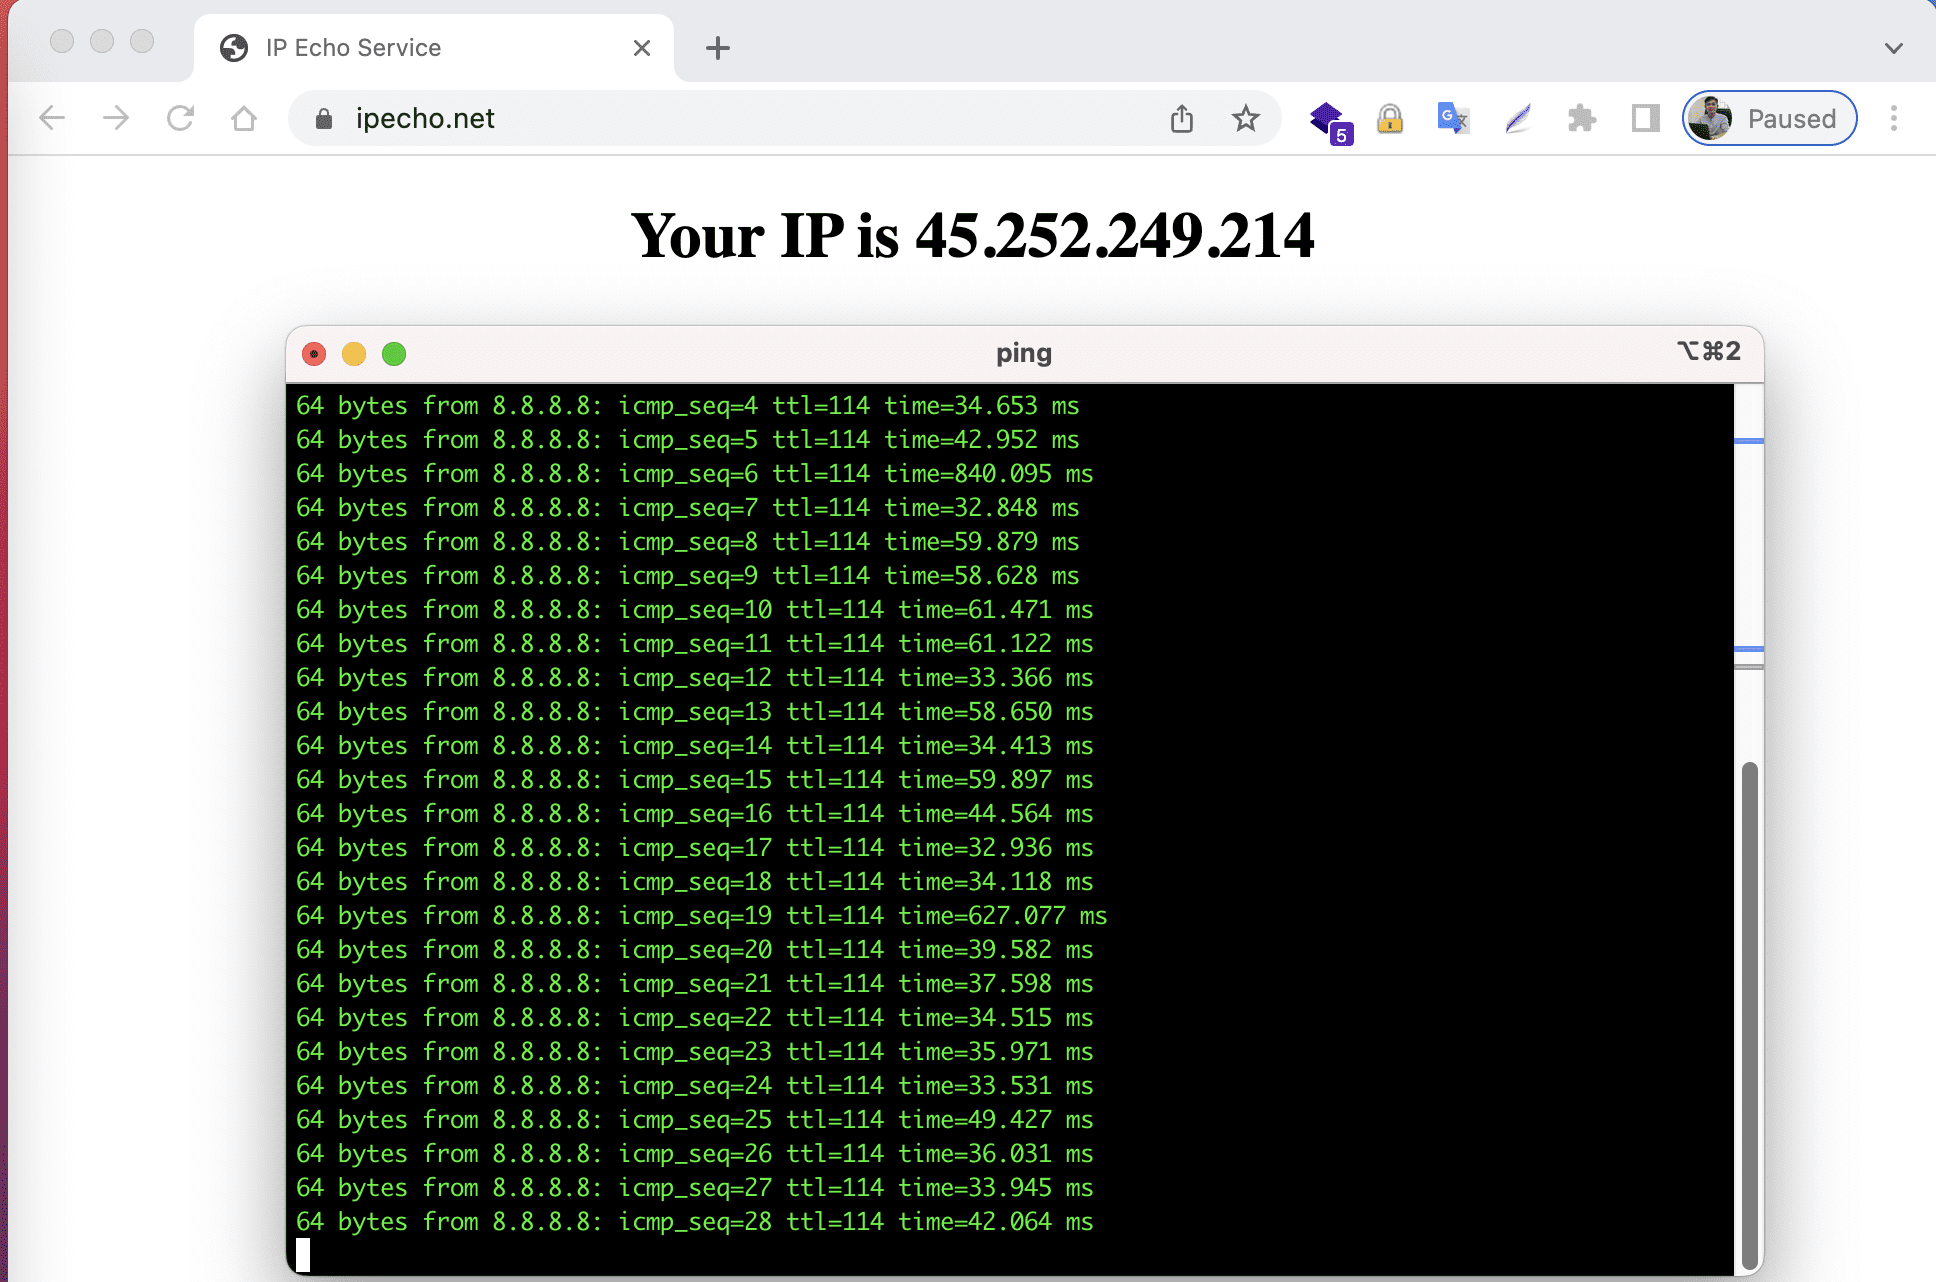Click the browser forward arrow
Screen dimensions: 1936x1282
point(116,118)
